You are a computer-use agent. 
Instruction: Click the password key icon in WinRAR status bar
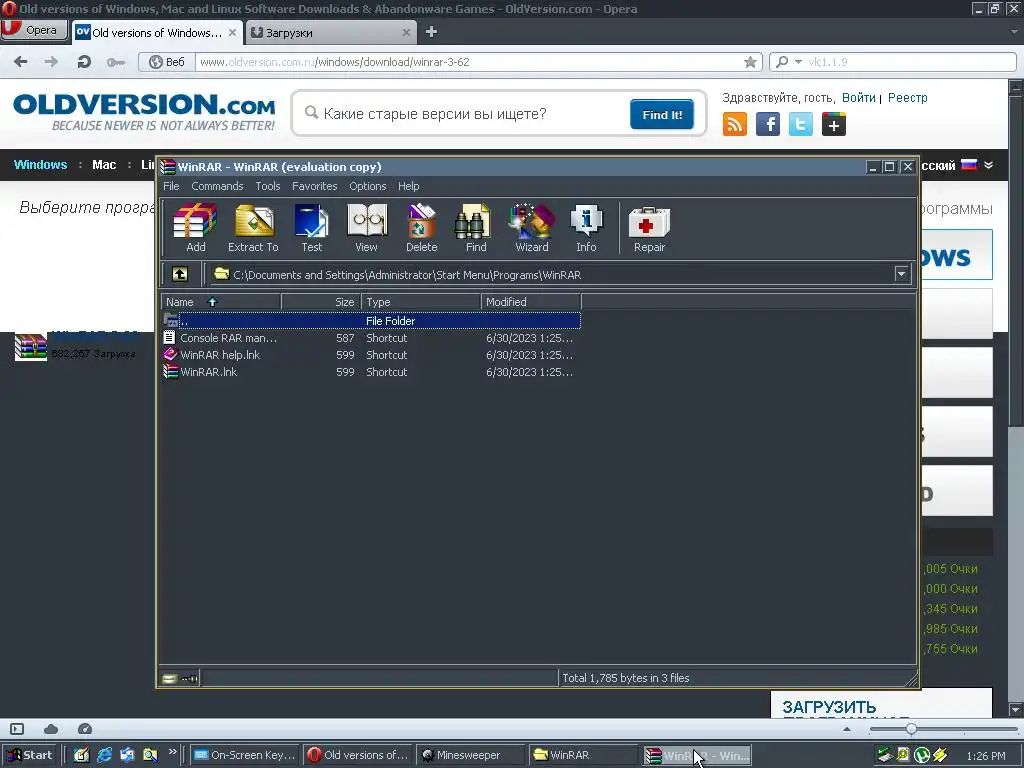[x=189, y=679]
